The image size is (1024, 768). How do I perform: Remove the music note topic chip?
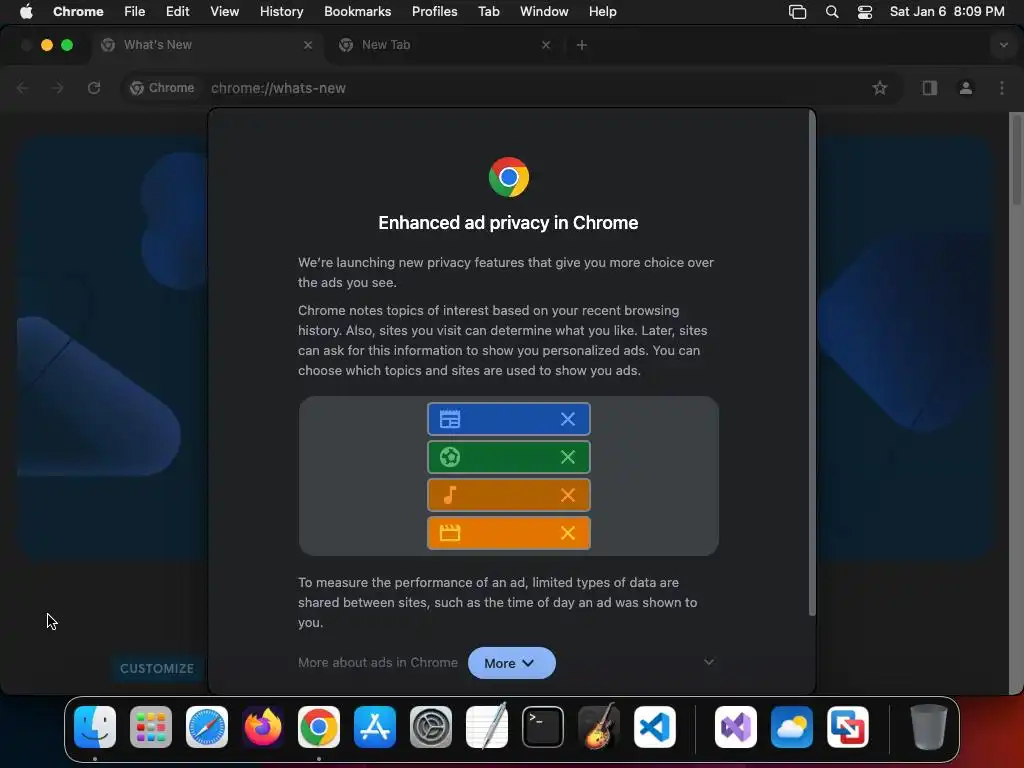[568, 495]
